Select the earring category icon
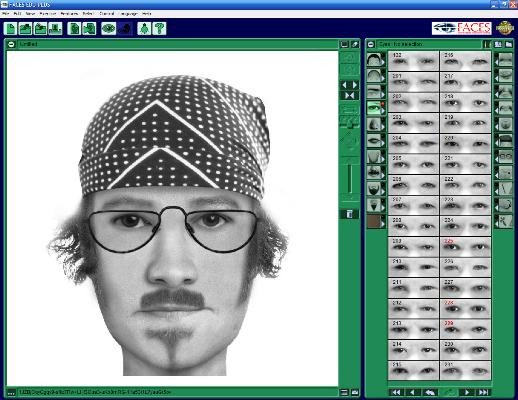518x400 pixels. tap(505, 205)
